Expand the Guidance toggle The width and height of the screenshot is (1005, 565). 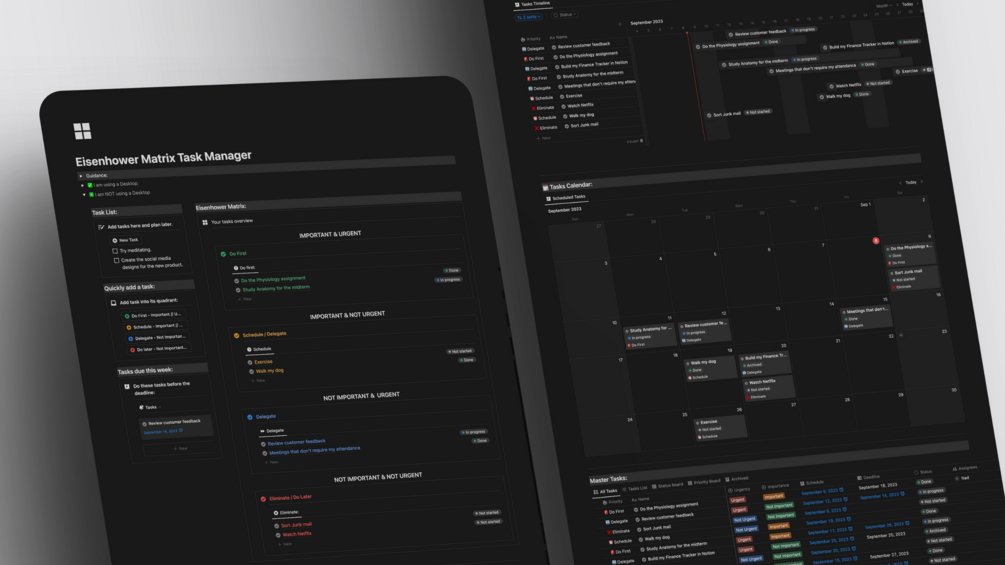(81, 176)
